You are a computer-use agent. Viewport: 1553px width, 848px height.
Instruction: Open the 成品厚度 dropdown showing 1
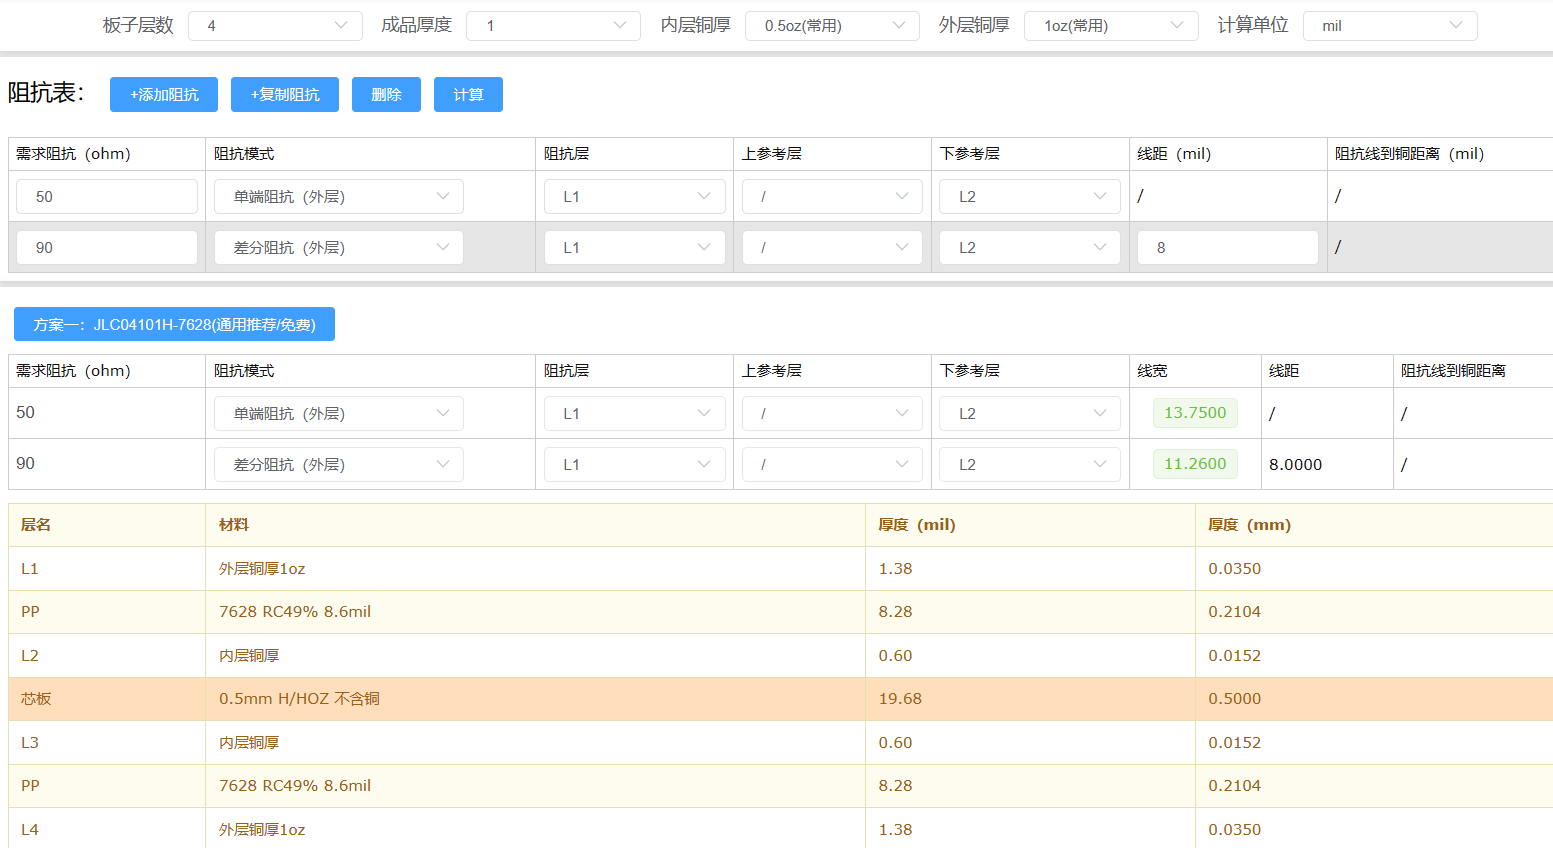pos(553,25)
